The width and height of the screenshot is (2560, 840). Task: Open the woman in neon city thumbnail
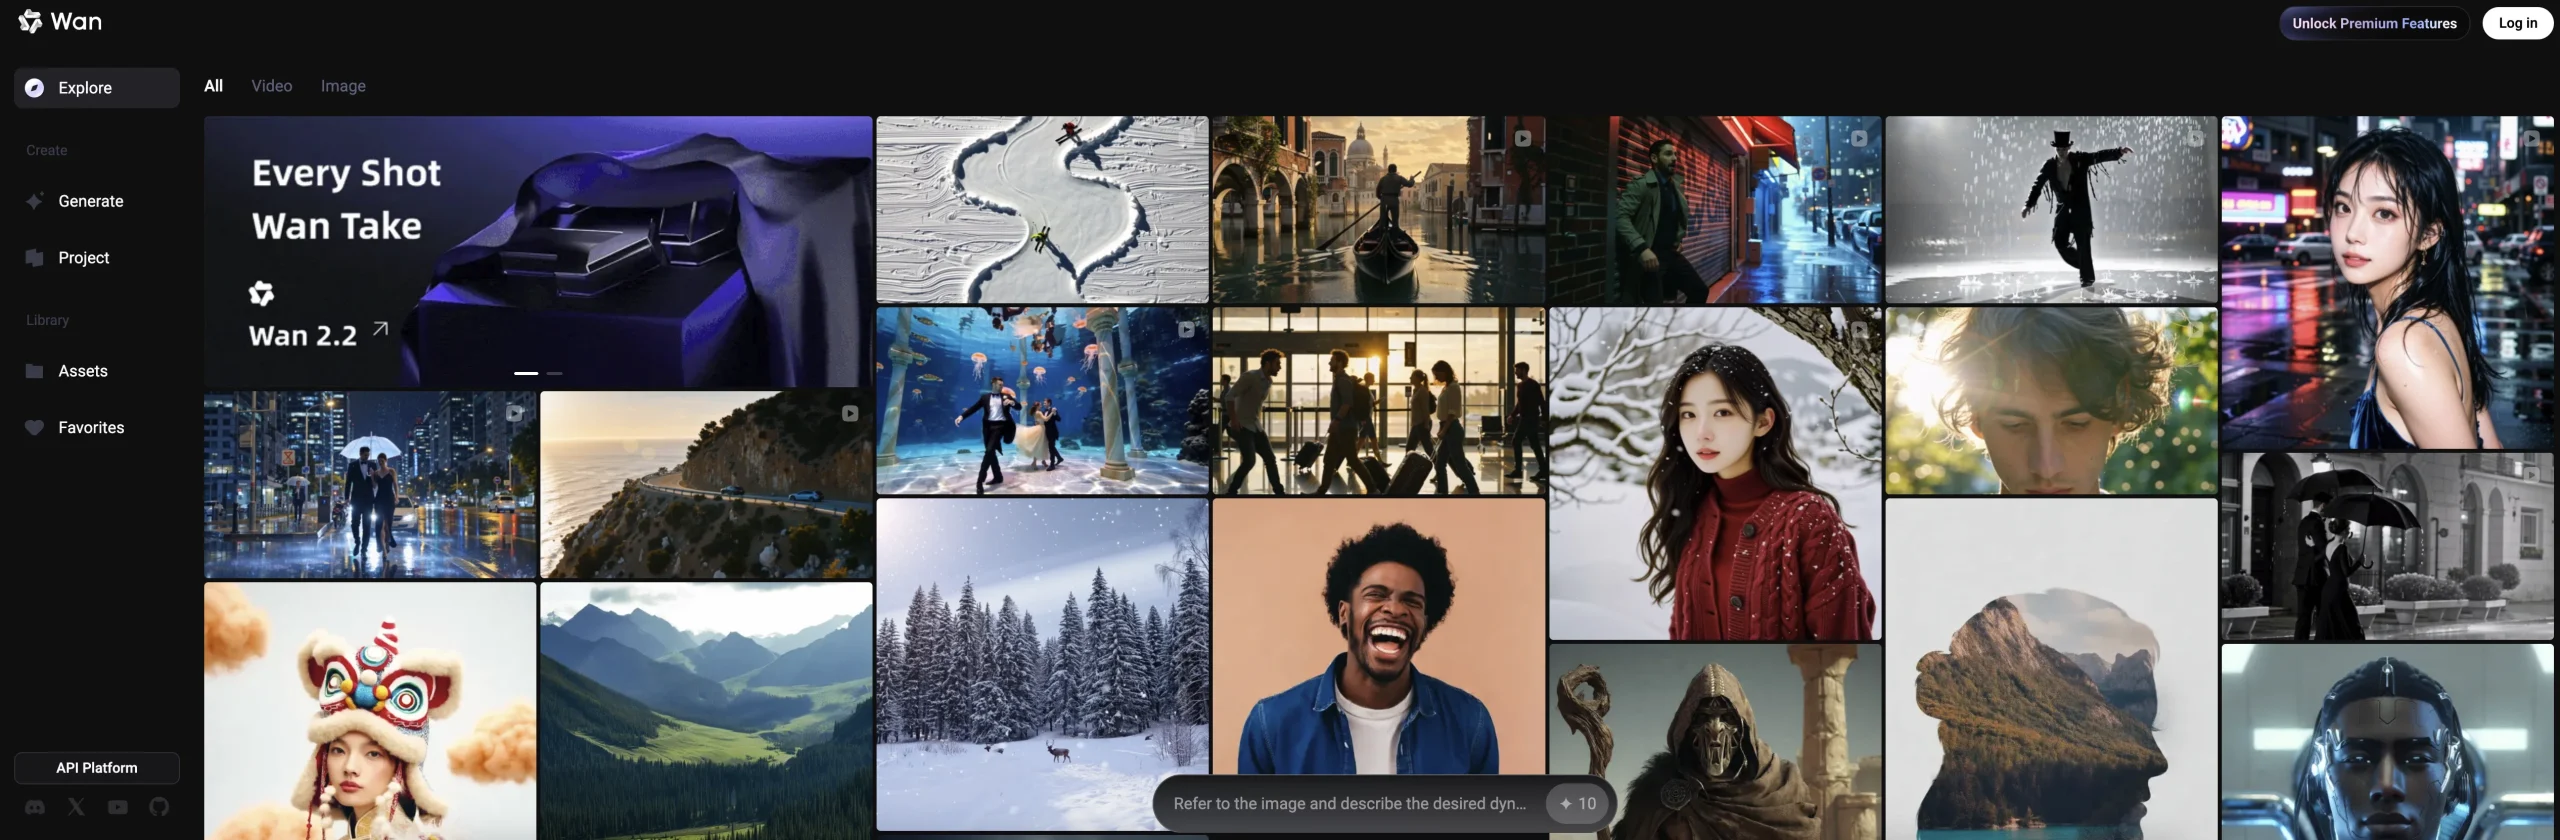2388,283
